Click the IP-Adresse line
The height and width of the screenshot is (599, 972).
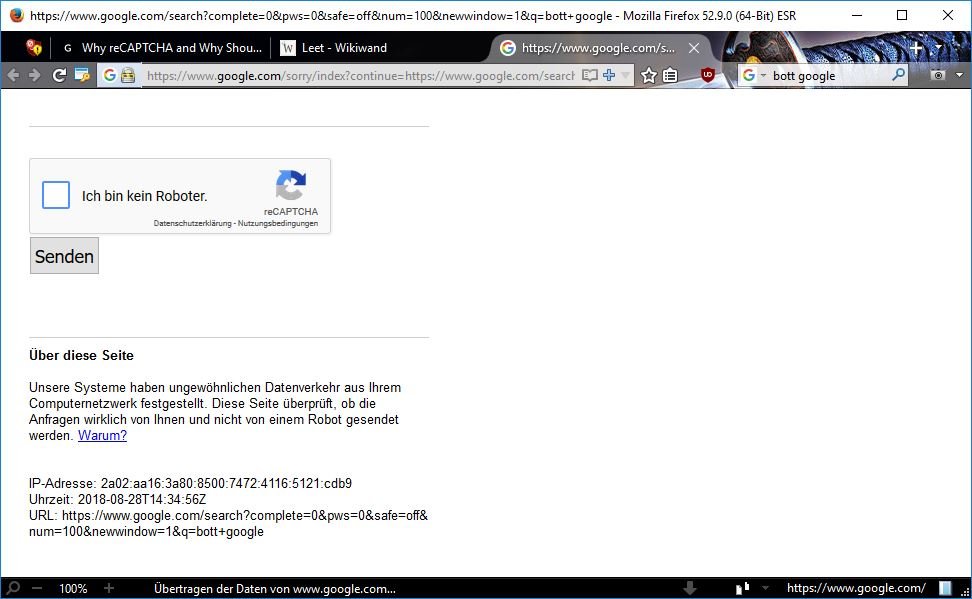click(190, 483)
